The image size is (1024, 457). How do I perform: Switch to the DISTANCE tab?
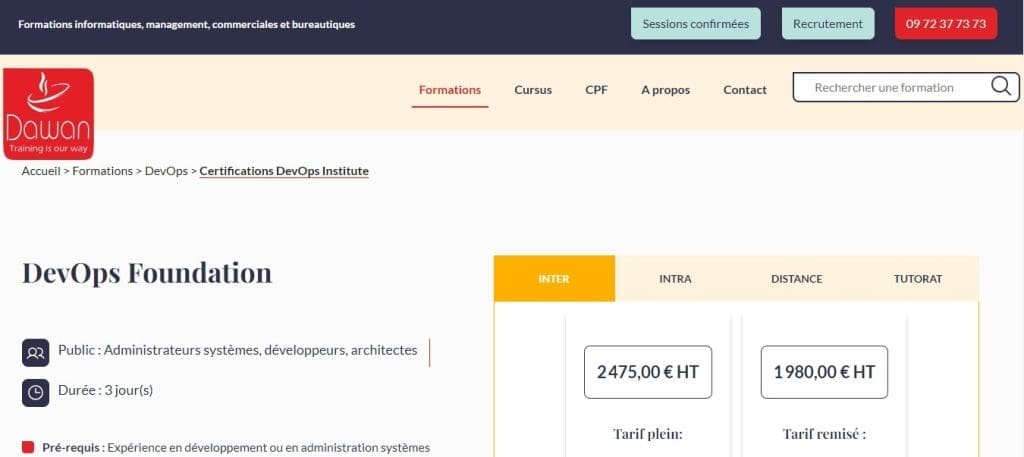click(797, 279)
